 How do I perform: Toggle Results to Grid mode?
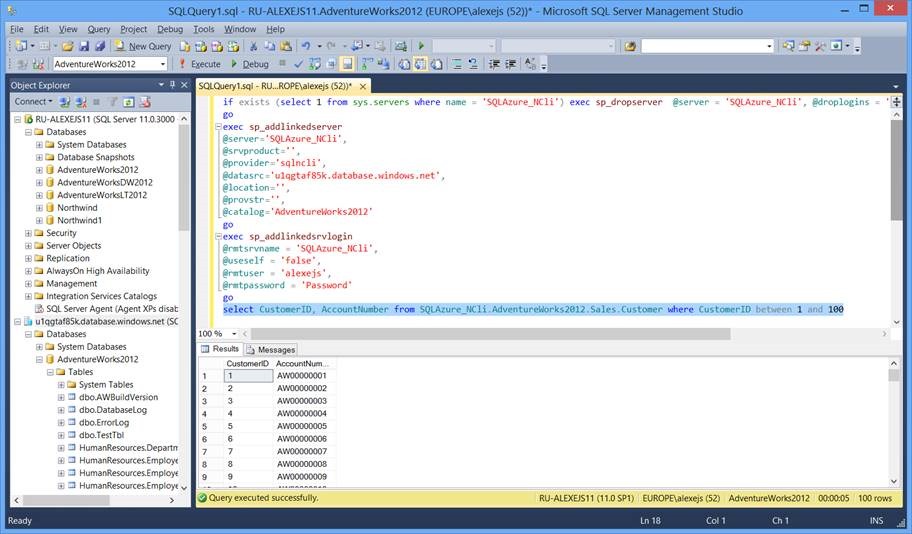(420, 64)
